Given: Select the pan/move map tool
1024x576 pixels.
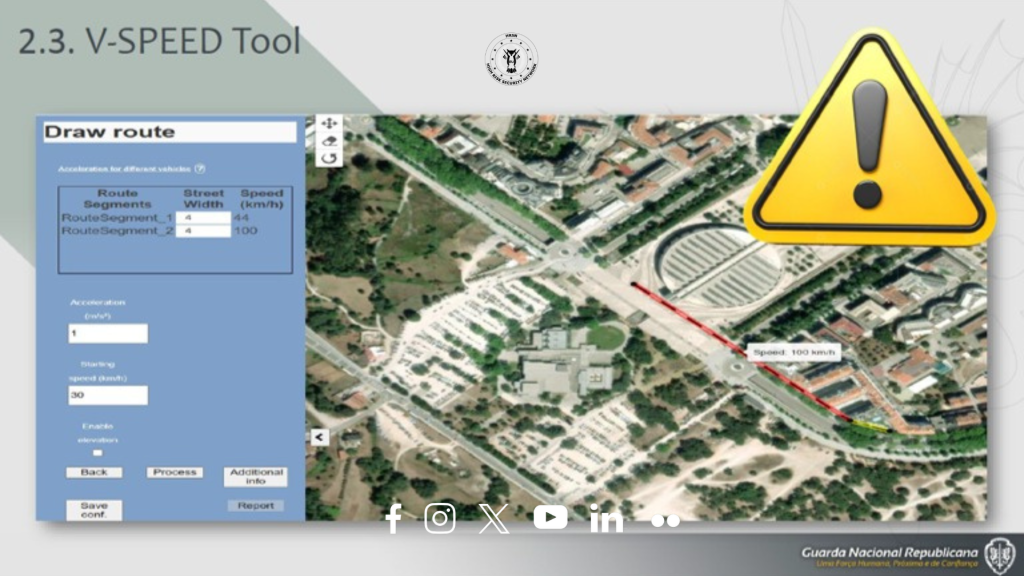Looking at the screenshot, I should pos(330,124).
